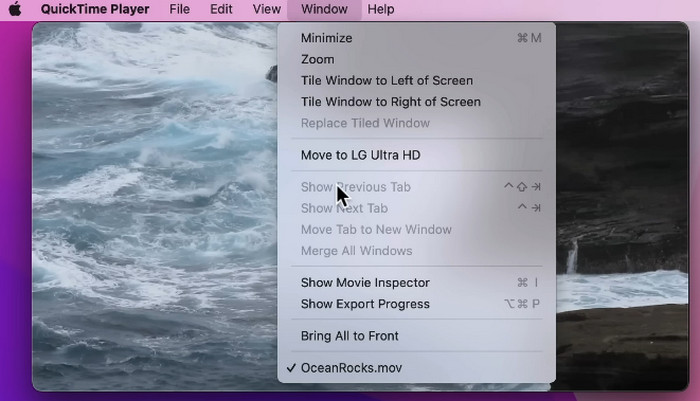Open the View menu
Image resolution: width=700 pixels, height=401 pixels.
pos(267,9)
